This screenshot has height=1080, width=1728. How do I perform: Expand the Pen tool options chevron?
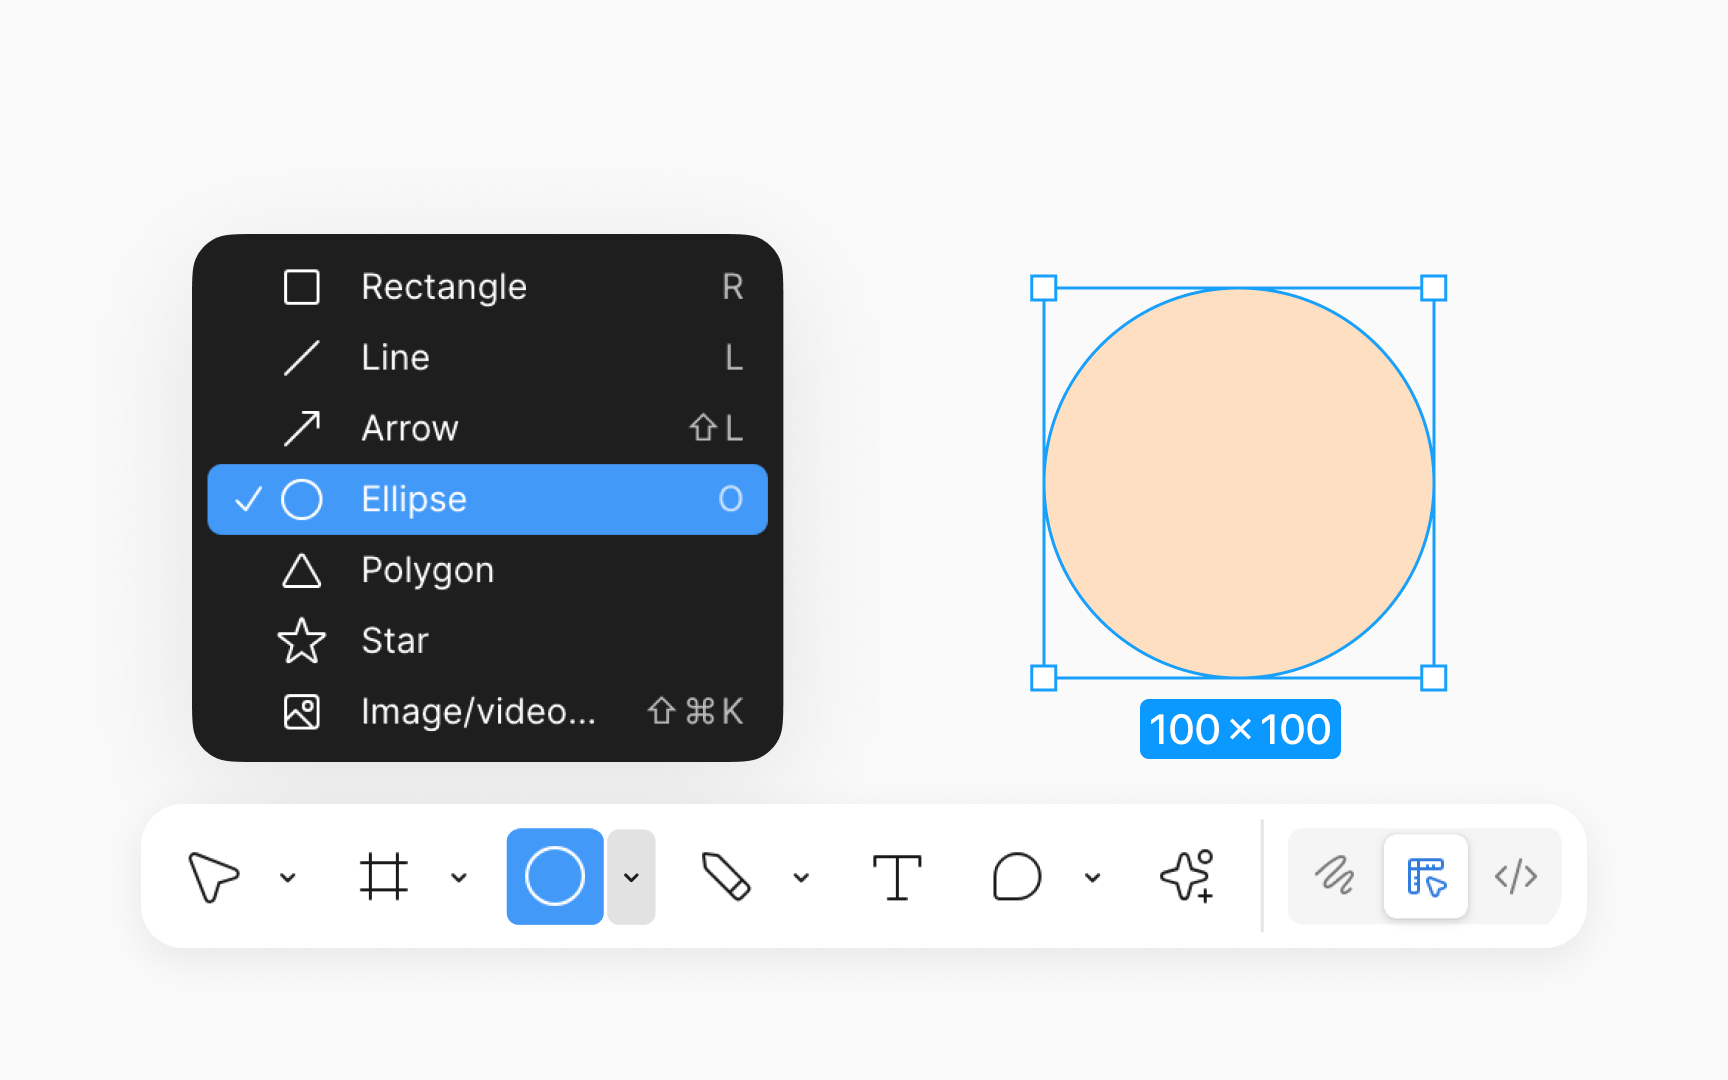[x=801, y=877]
